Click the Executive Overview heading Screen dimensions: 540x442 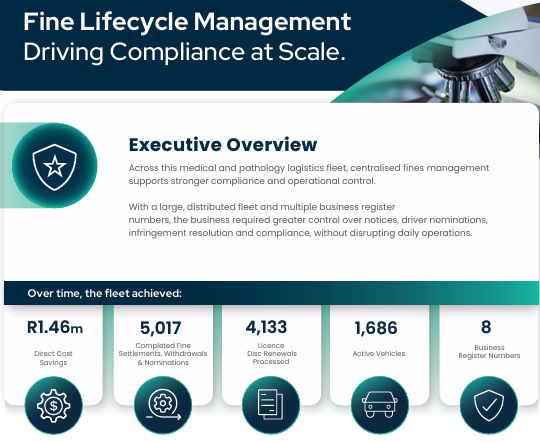pyautogui.click(x=223, y=145)
